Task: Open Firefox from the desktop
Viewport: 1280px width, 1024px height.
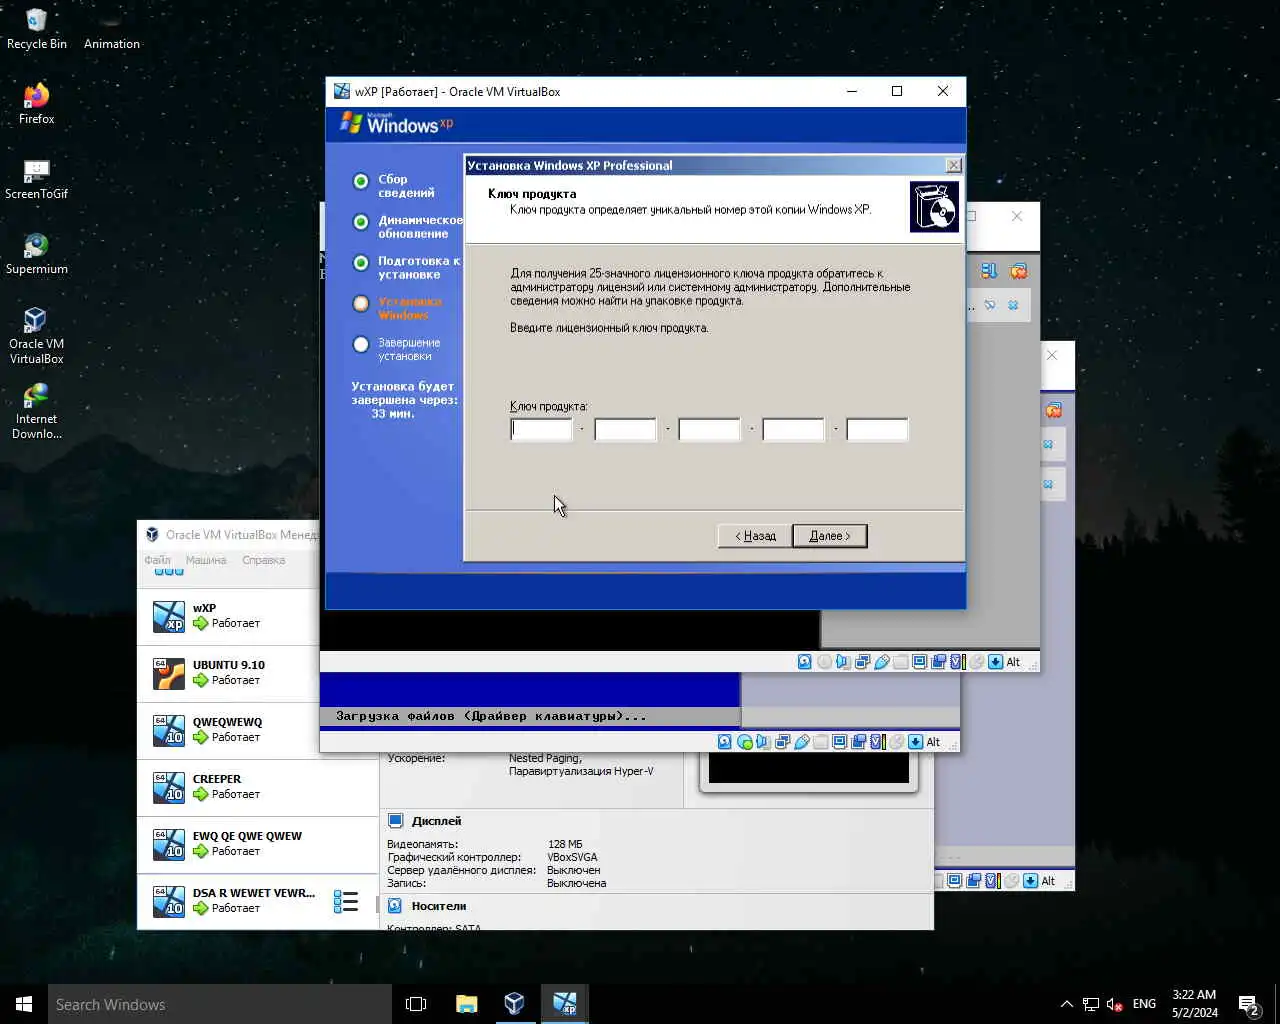Action: coord(36,103)
